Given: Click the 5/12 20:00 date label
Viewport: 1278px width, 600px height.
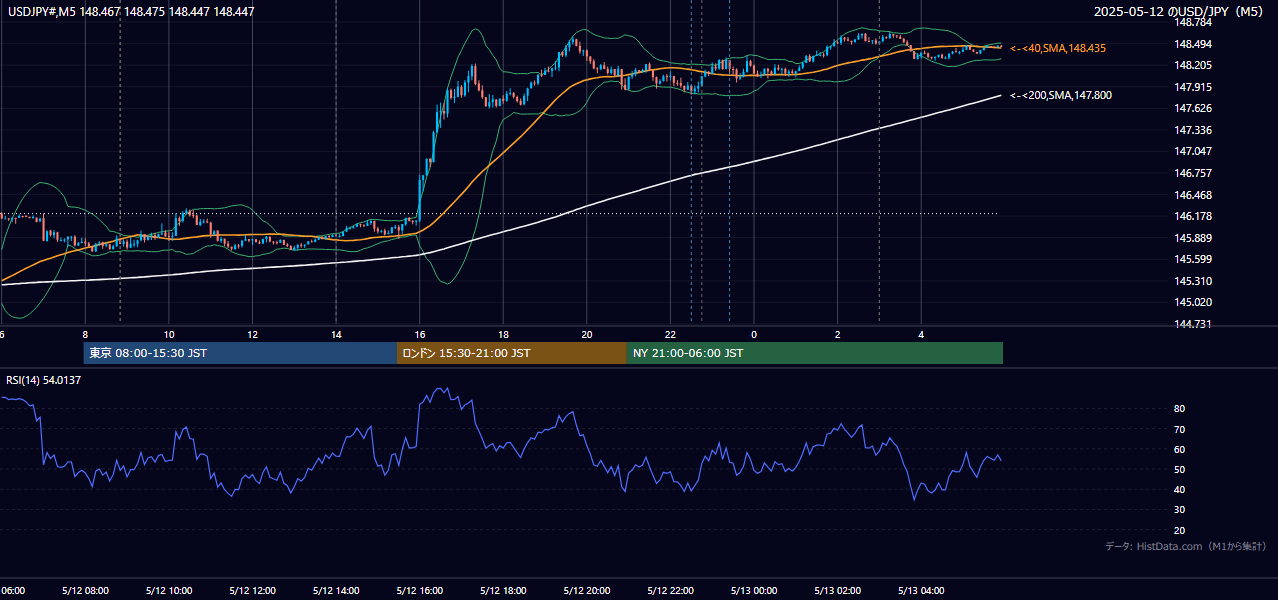Looking at the screenshot, I should (587, 591).
